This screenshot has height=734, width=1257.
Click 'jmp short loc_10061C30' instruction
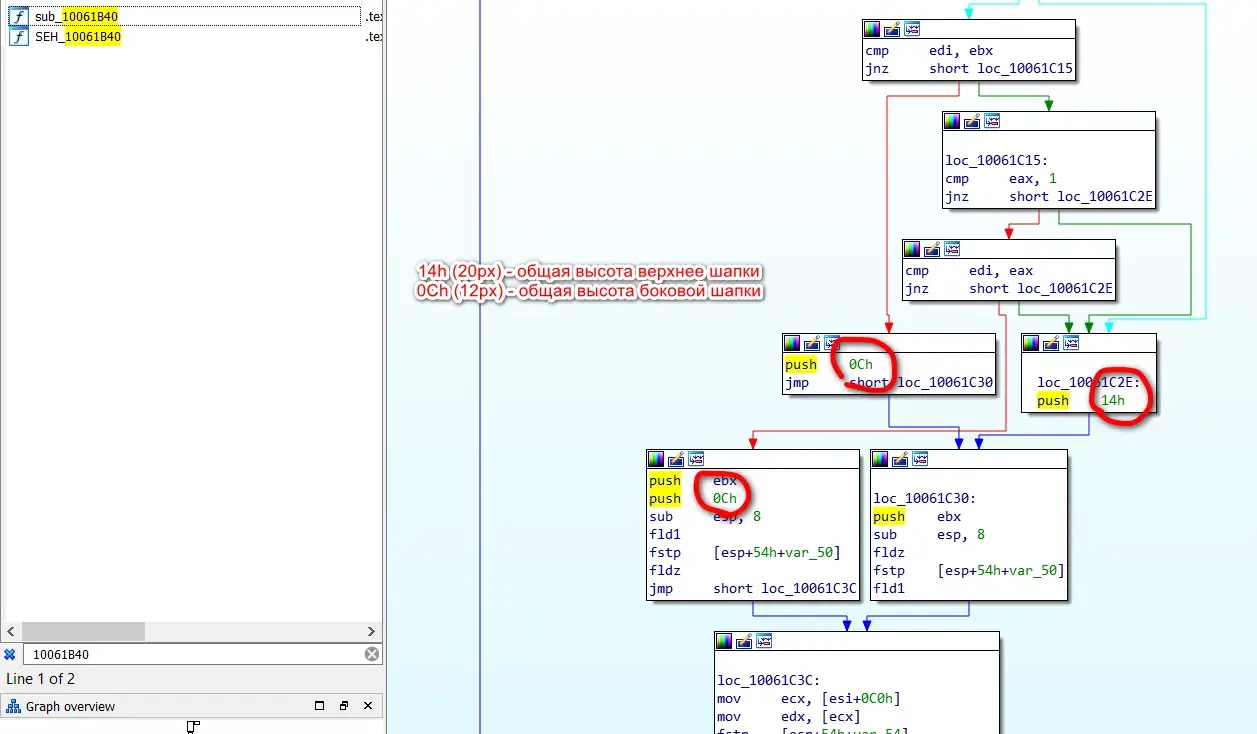[890, 383]
